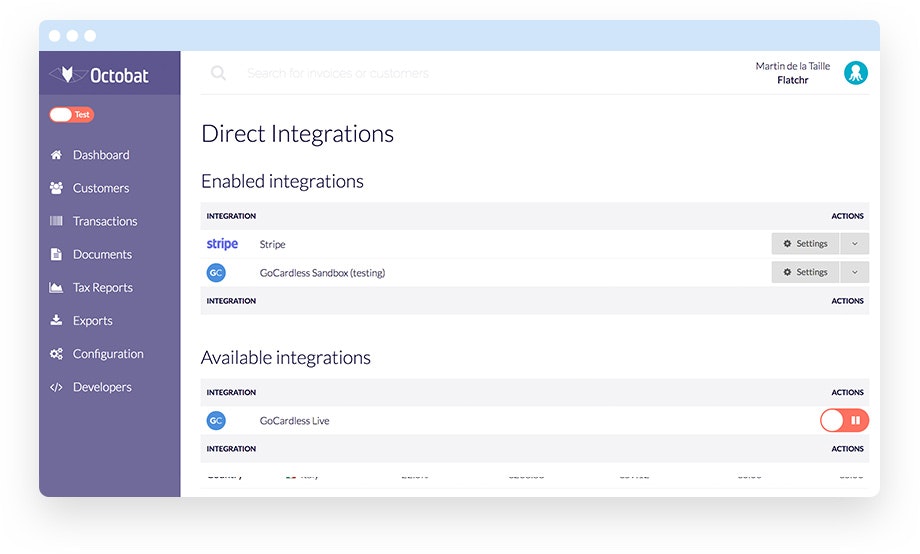Expand dropdown arrow for GoCardless Sandbox
The width and height of the screenshot is (920, 554).
[855, 272]
